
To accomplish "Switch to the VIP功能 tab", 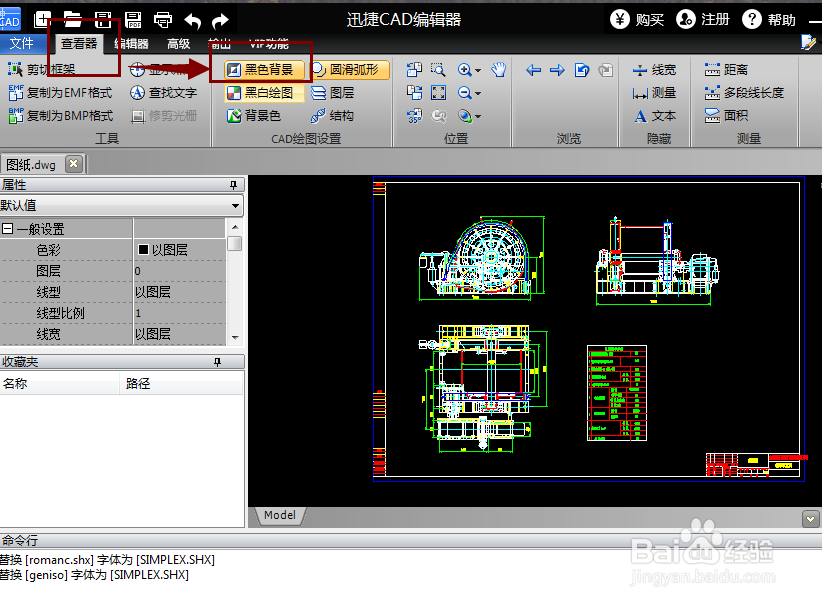I will (269, 44).
